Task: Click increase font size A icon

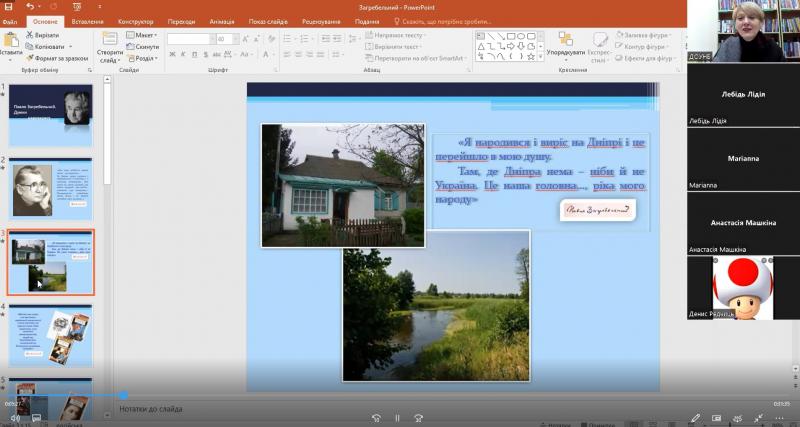Action: (246, 39)
